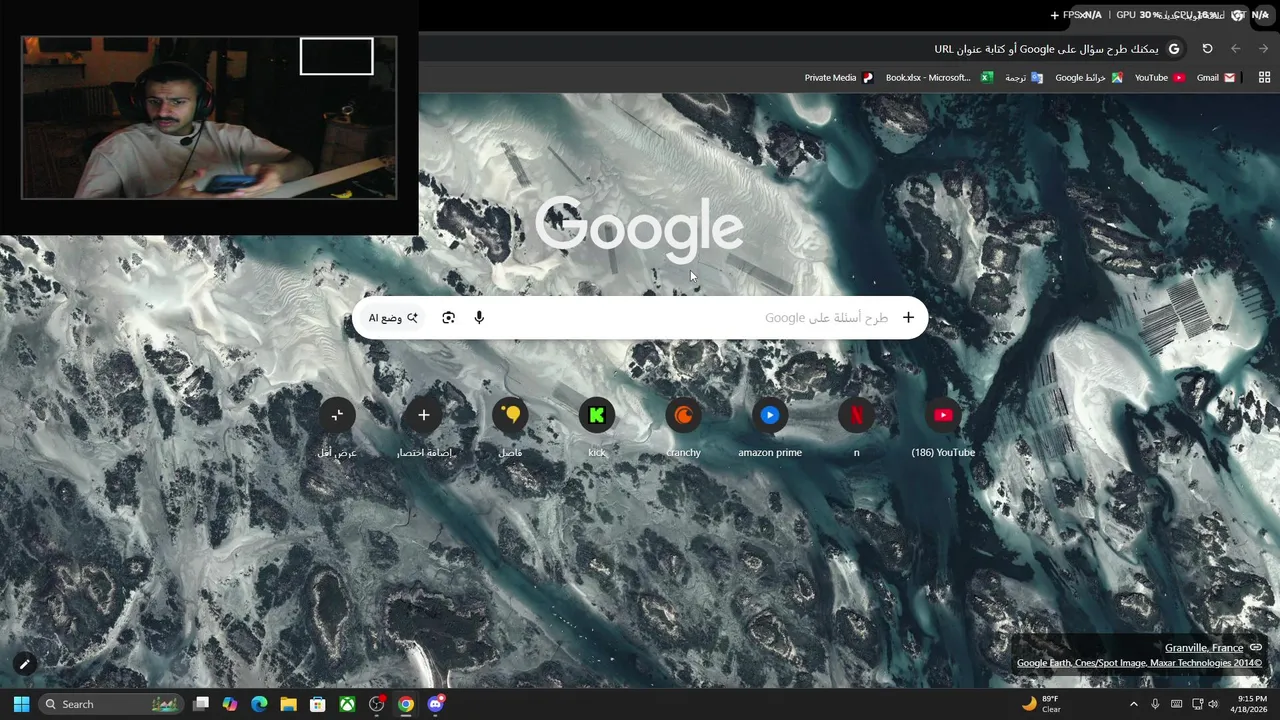Viewport: 1280px width, 720px height.
Task: Collapse shortcuts with the show fewer tile
Action: (337, 426)
